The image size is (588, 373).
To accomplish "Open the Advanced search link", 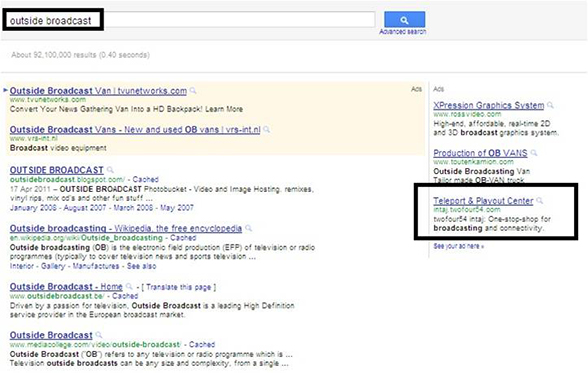I will 402,32.
